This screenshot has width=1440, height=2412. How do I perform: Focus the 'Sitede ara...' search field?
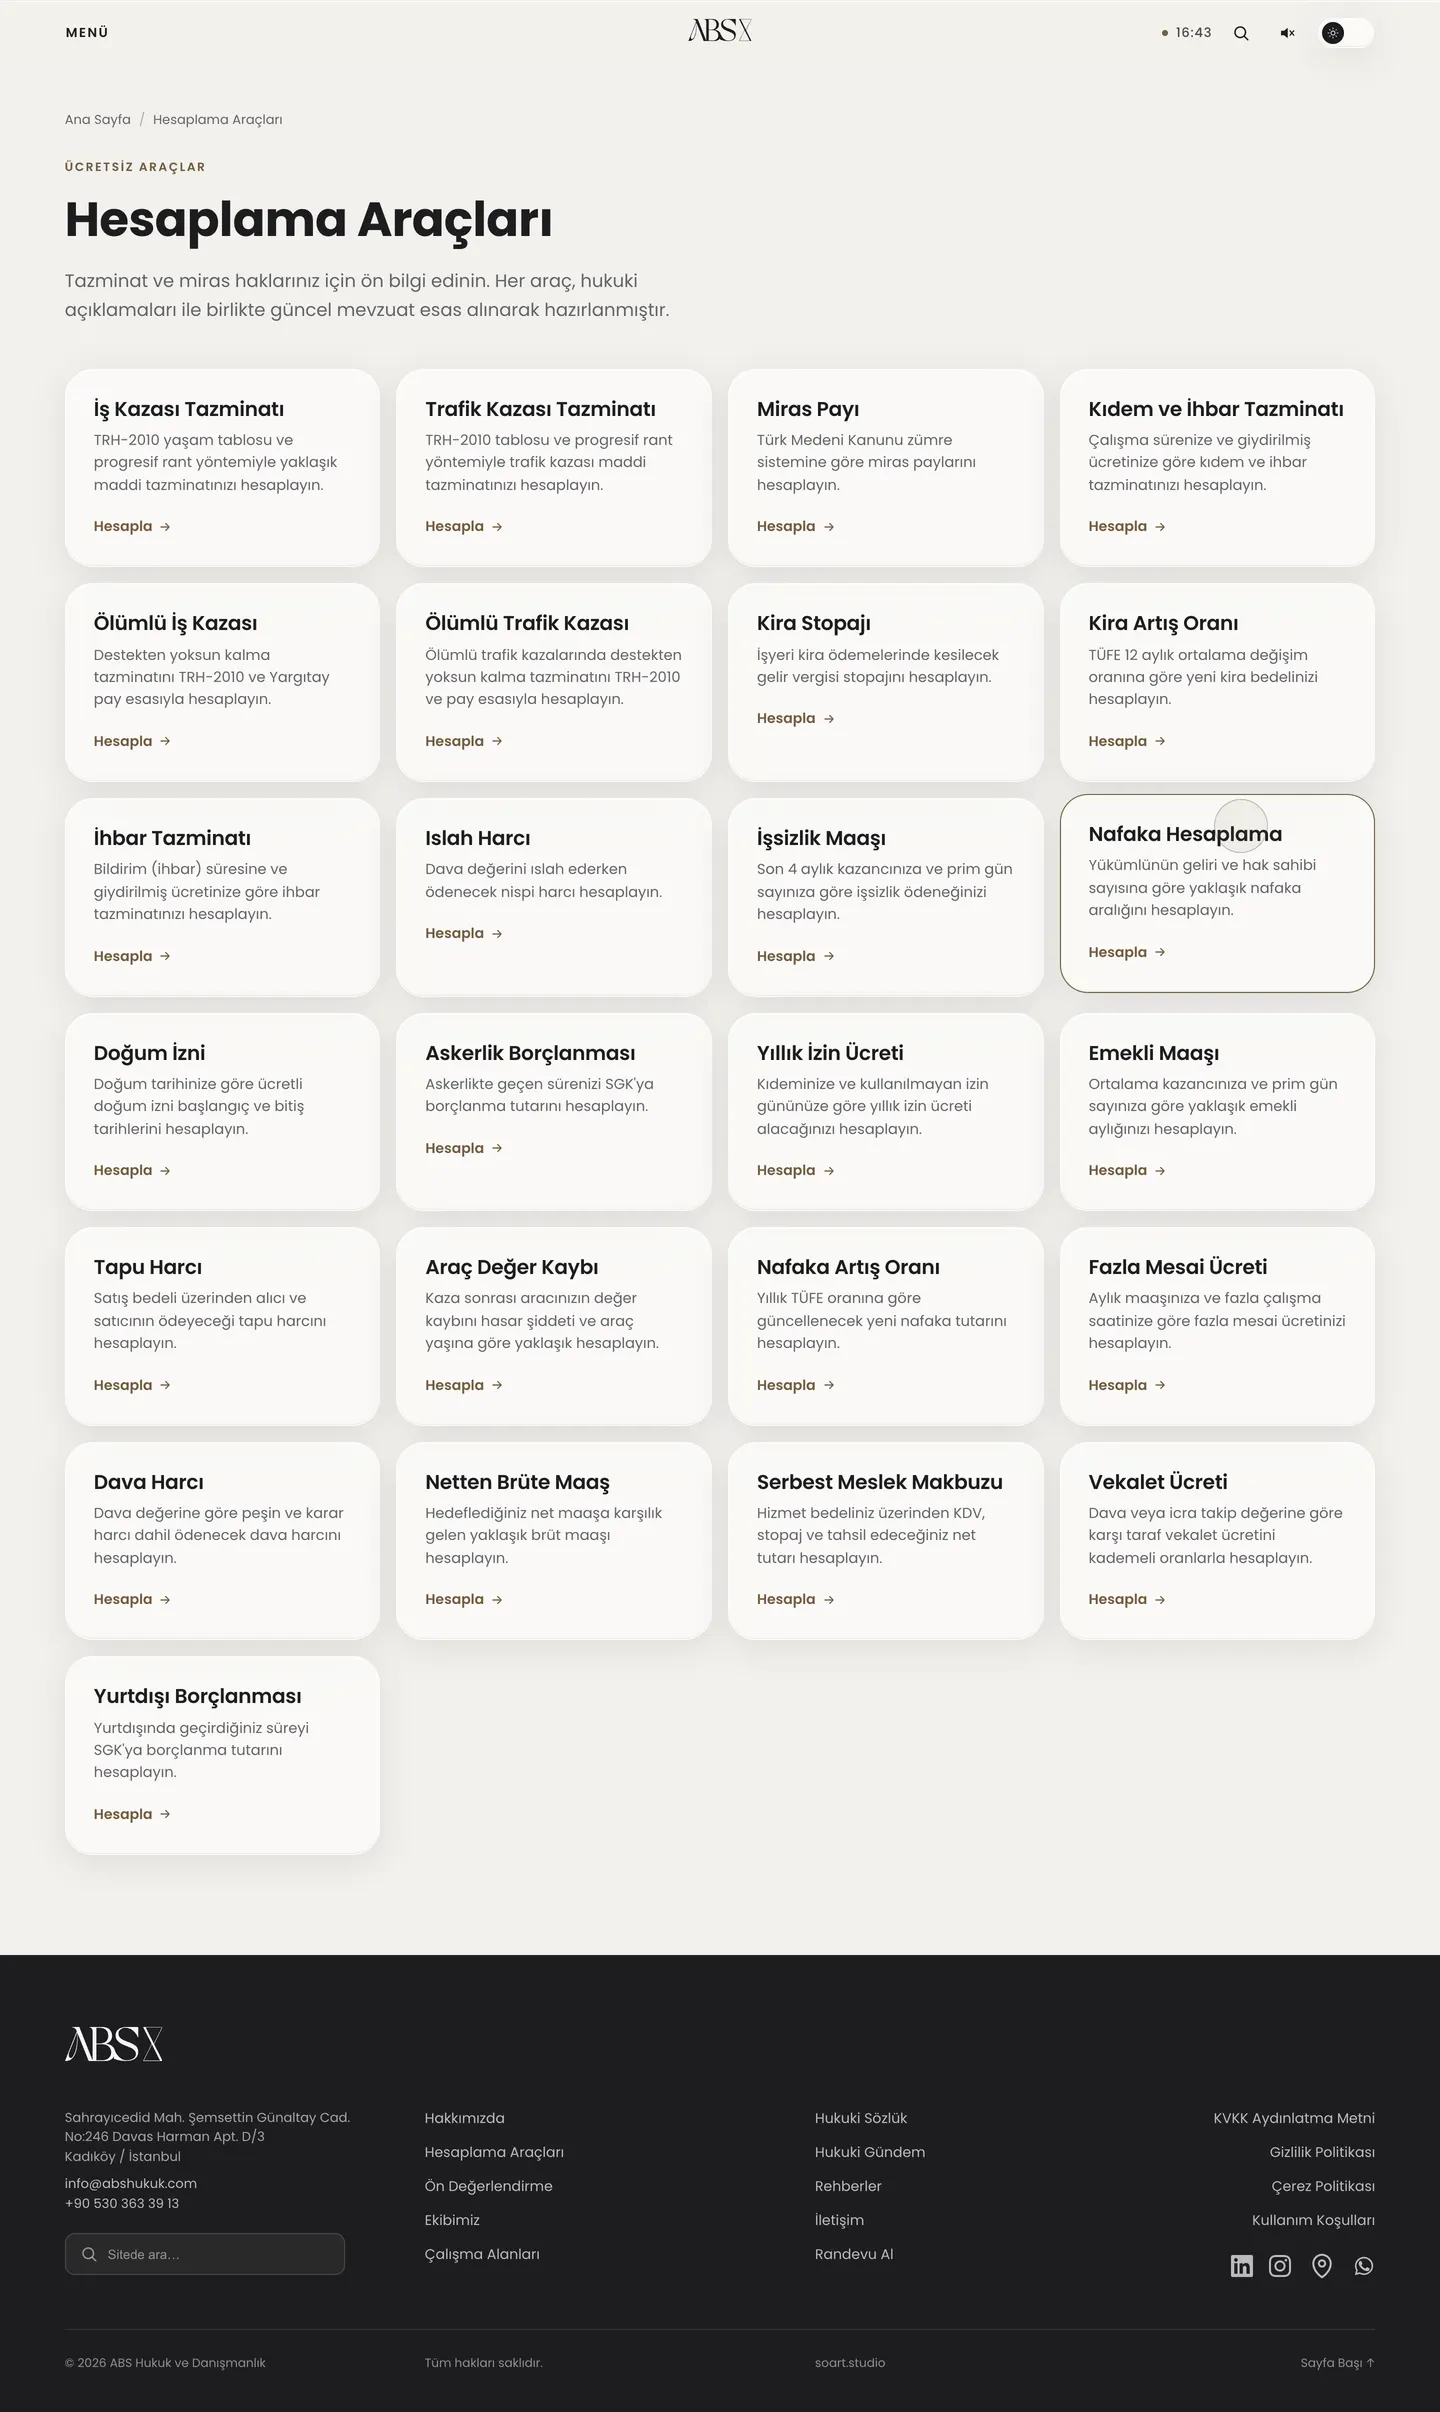coord(205,2254)
